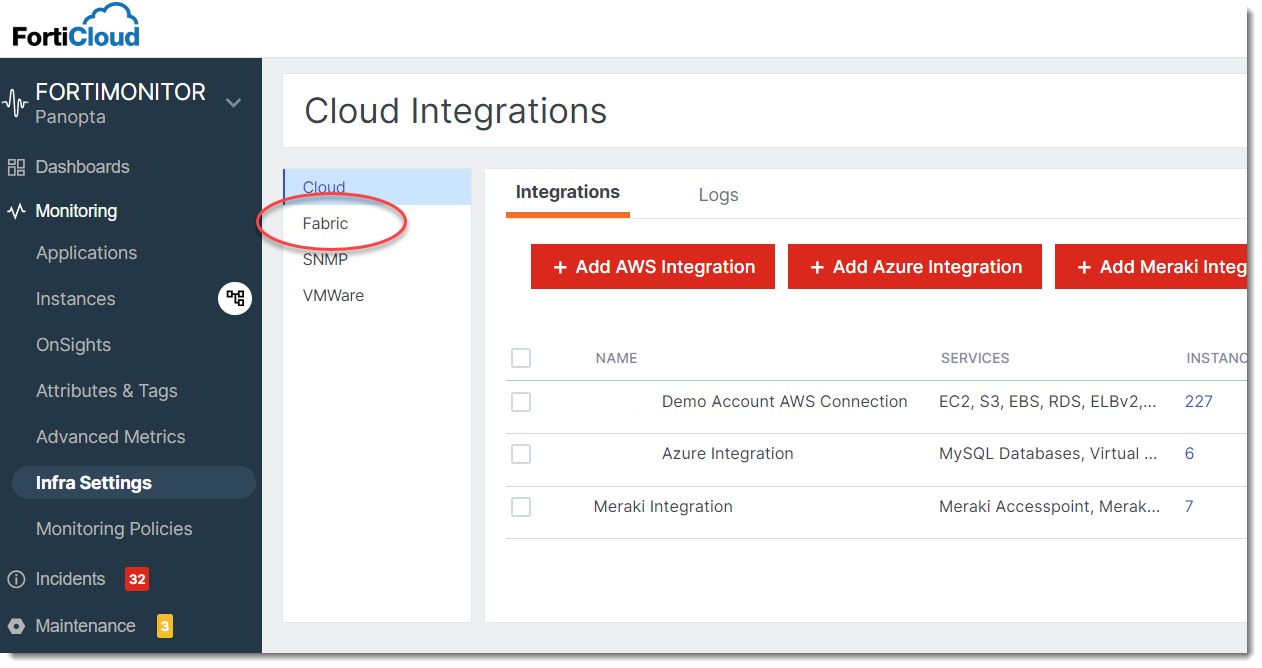Open the instance topology tree icon

tap(235, 298)
